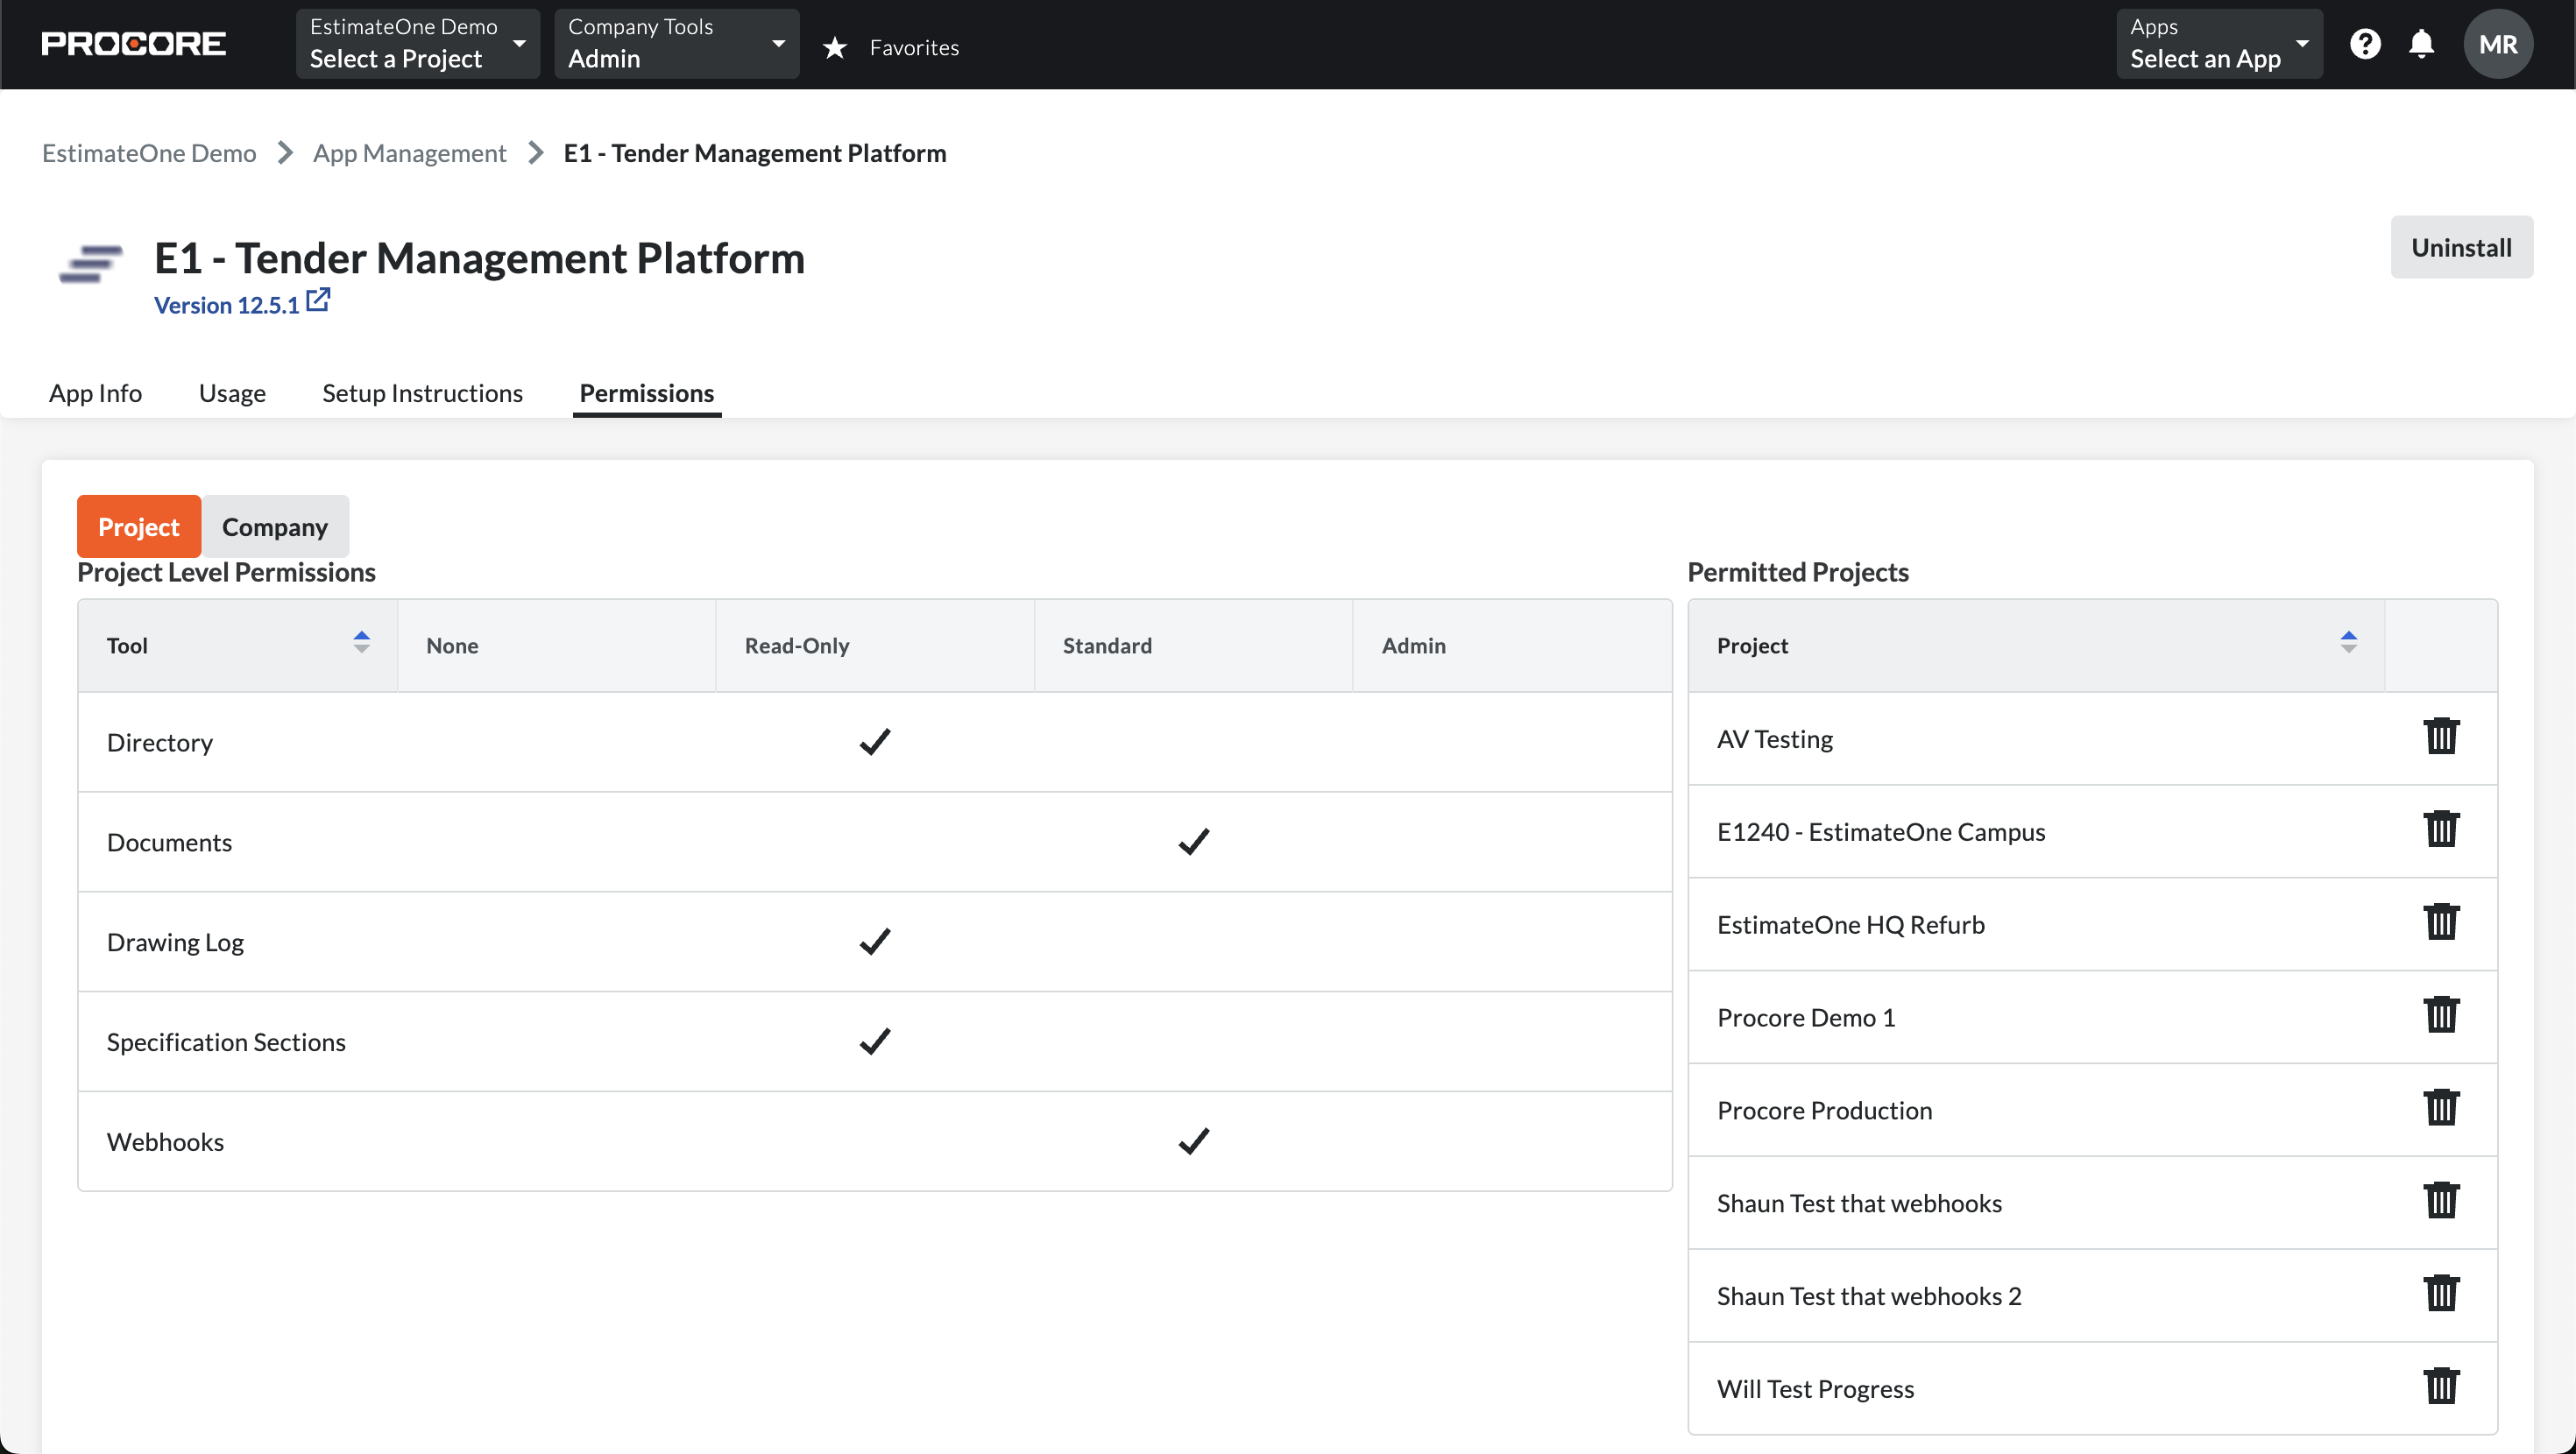Go to App Management breadcrumb
Image resolution: width=2576 pixels, height=1454 pixels.
[410, 153]
